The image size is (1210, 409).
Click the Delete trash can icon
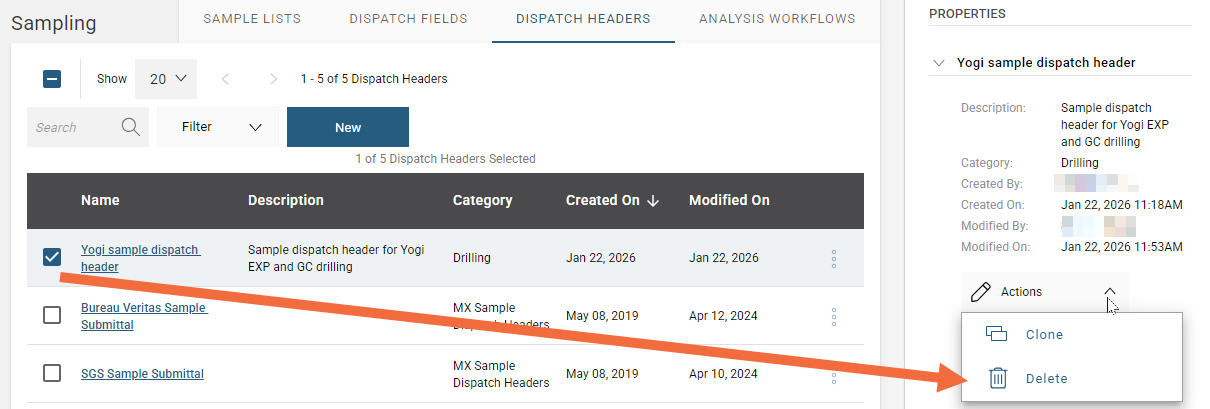tap(997, 378)
